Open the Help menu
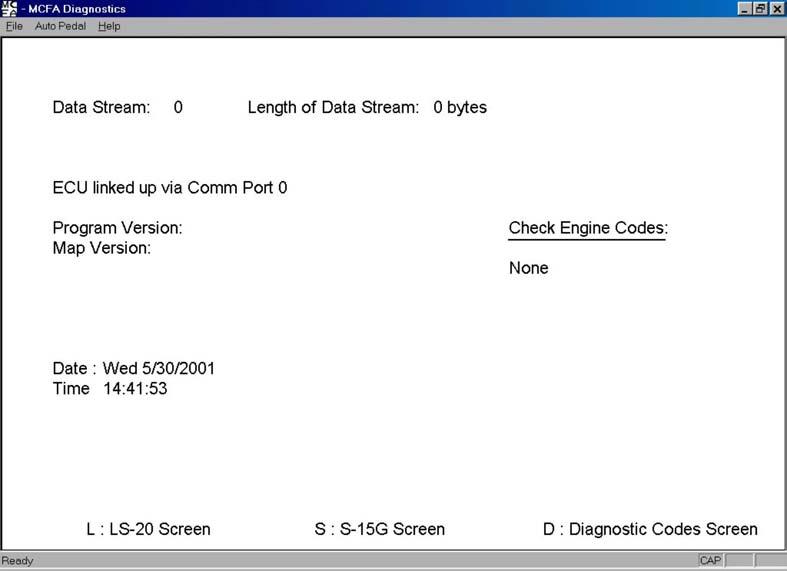Screen dimensions: 787x571 tap(109, 26)
